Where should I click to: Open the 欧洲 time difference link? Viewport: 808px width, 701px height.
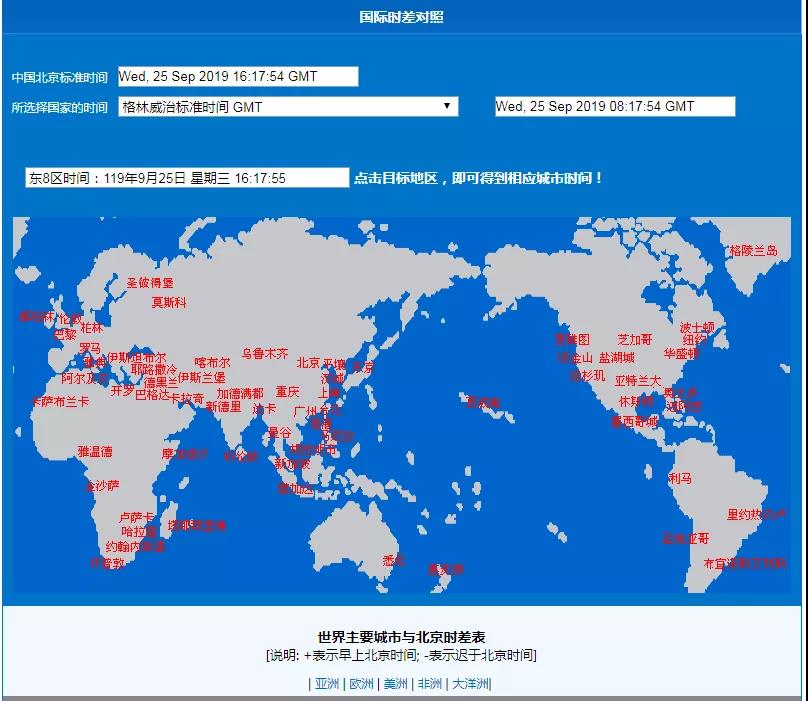361,684
